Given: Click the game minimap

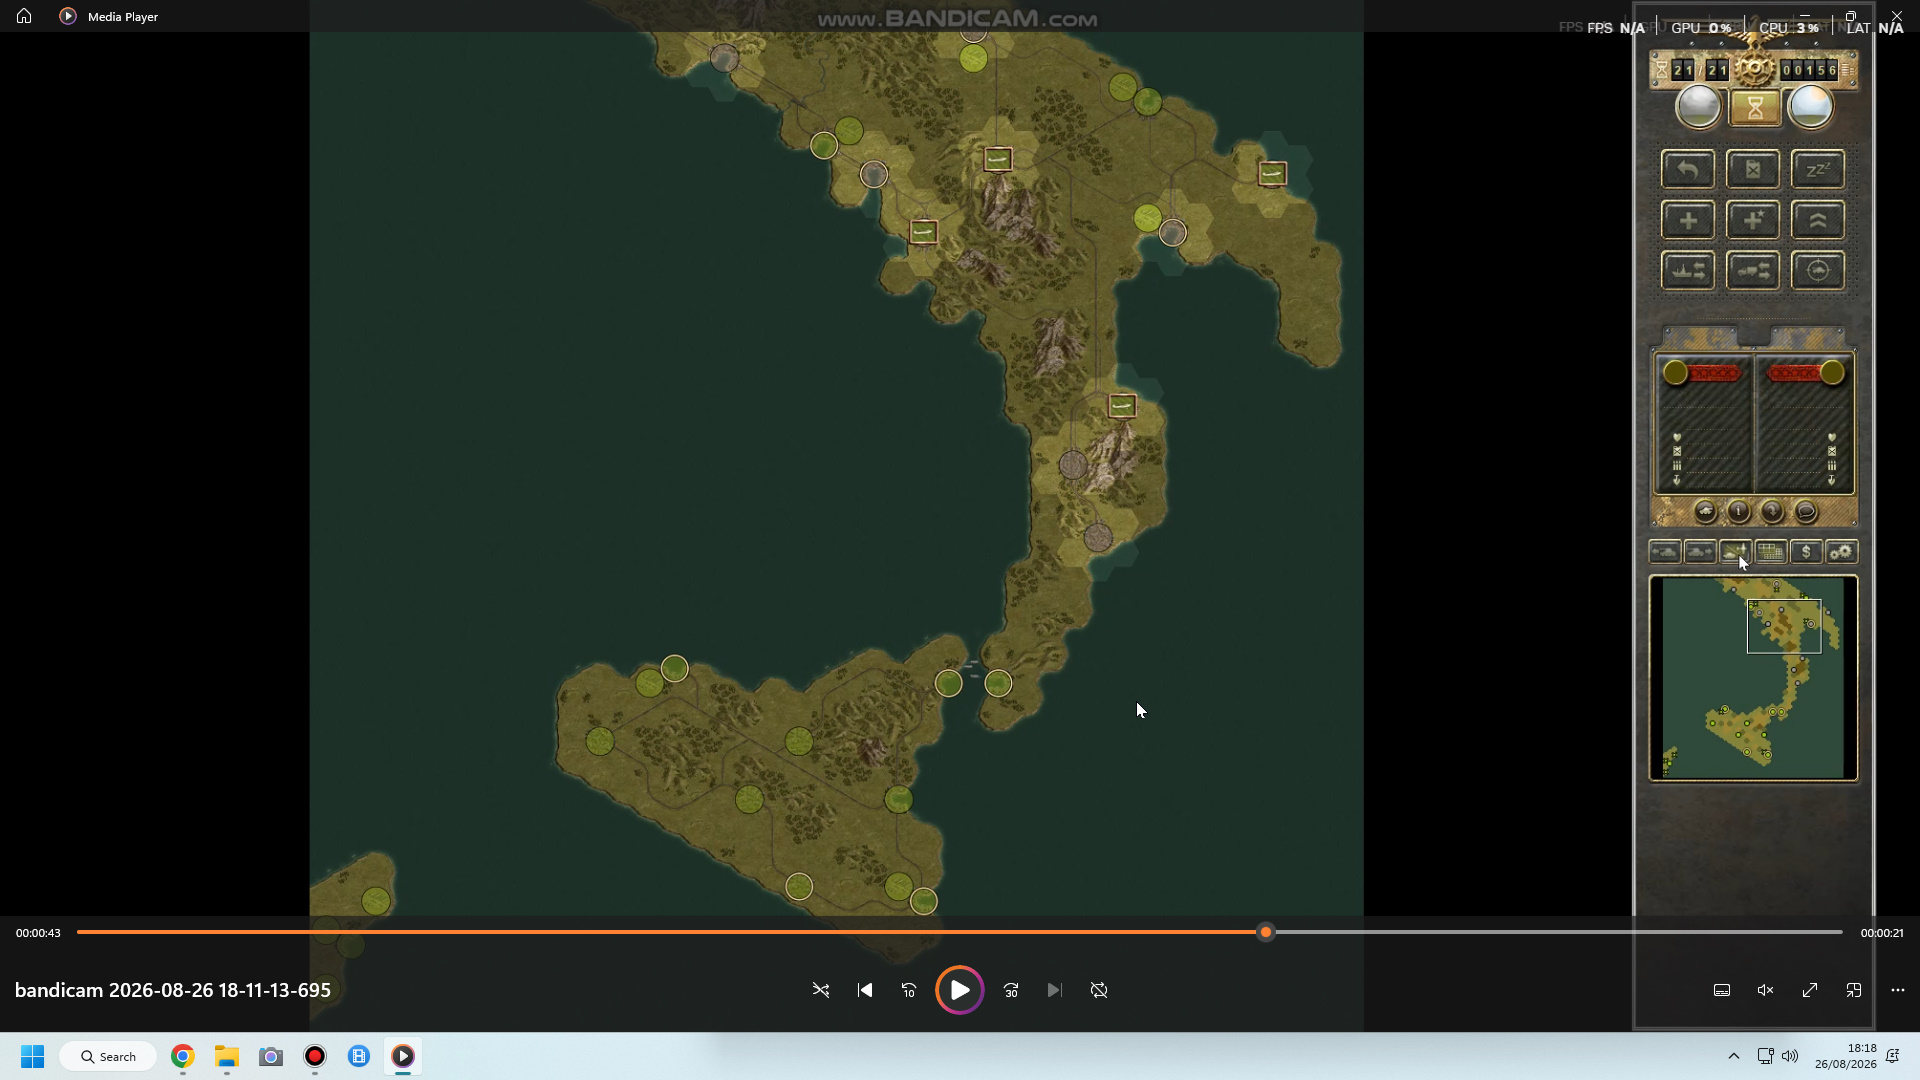Looking at the screenshot, I should pyautogui.click(x=1754, y=678).
